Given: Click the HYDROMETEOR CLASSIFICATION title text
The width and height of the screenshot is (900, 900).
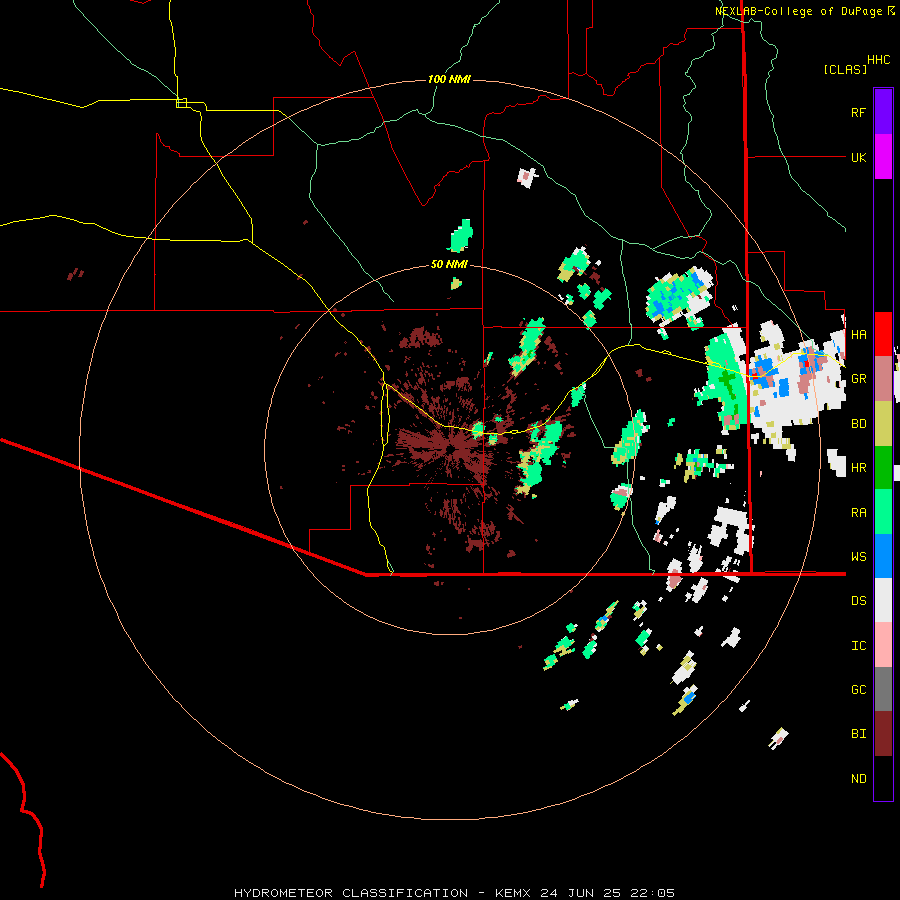Looking at the screenshot, I should [351, 893].
